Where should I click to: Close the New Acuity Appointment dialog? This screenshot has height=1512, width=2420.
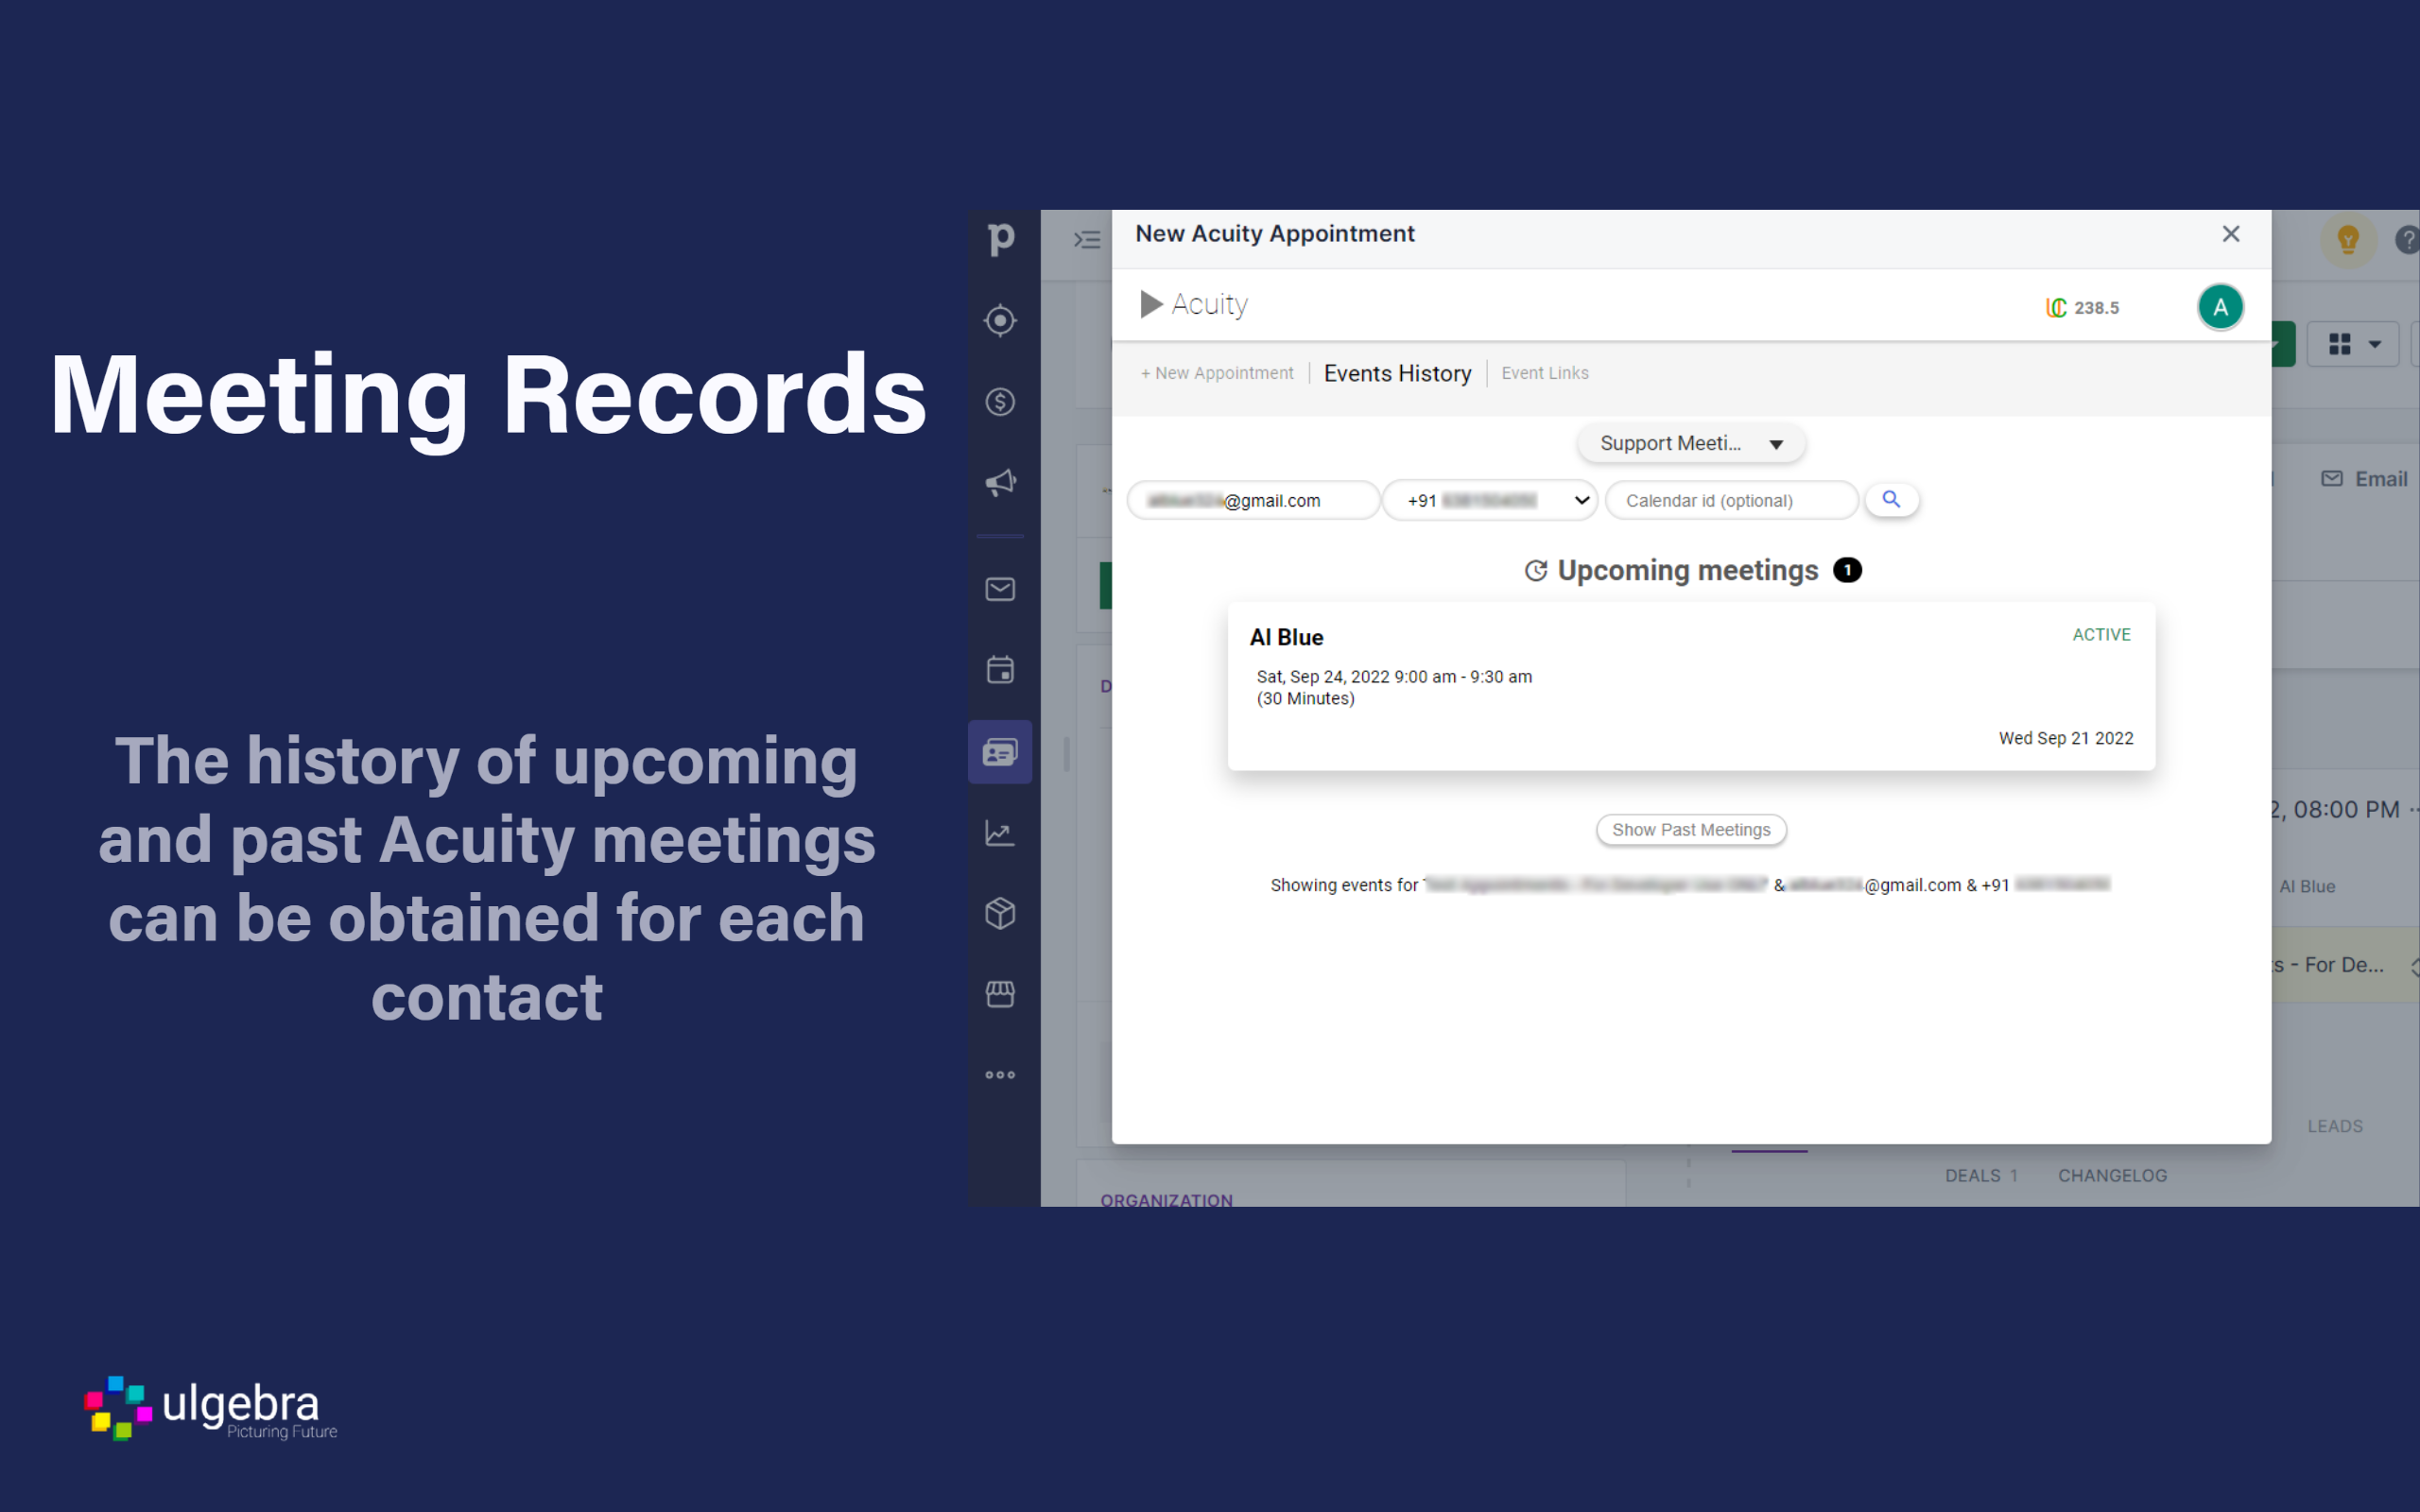pyautogui.click(x=2230, y=234)
